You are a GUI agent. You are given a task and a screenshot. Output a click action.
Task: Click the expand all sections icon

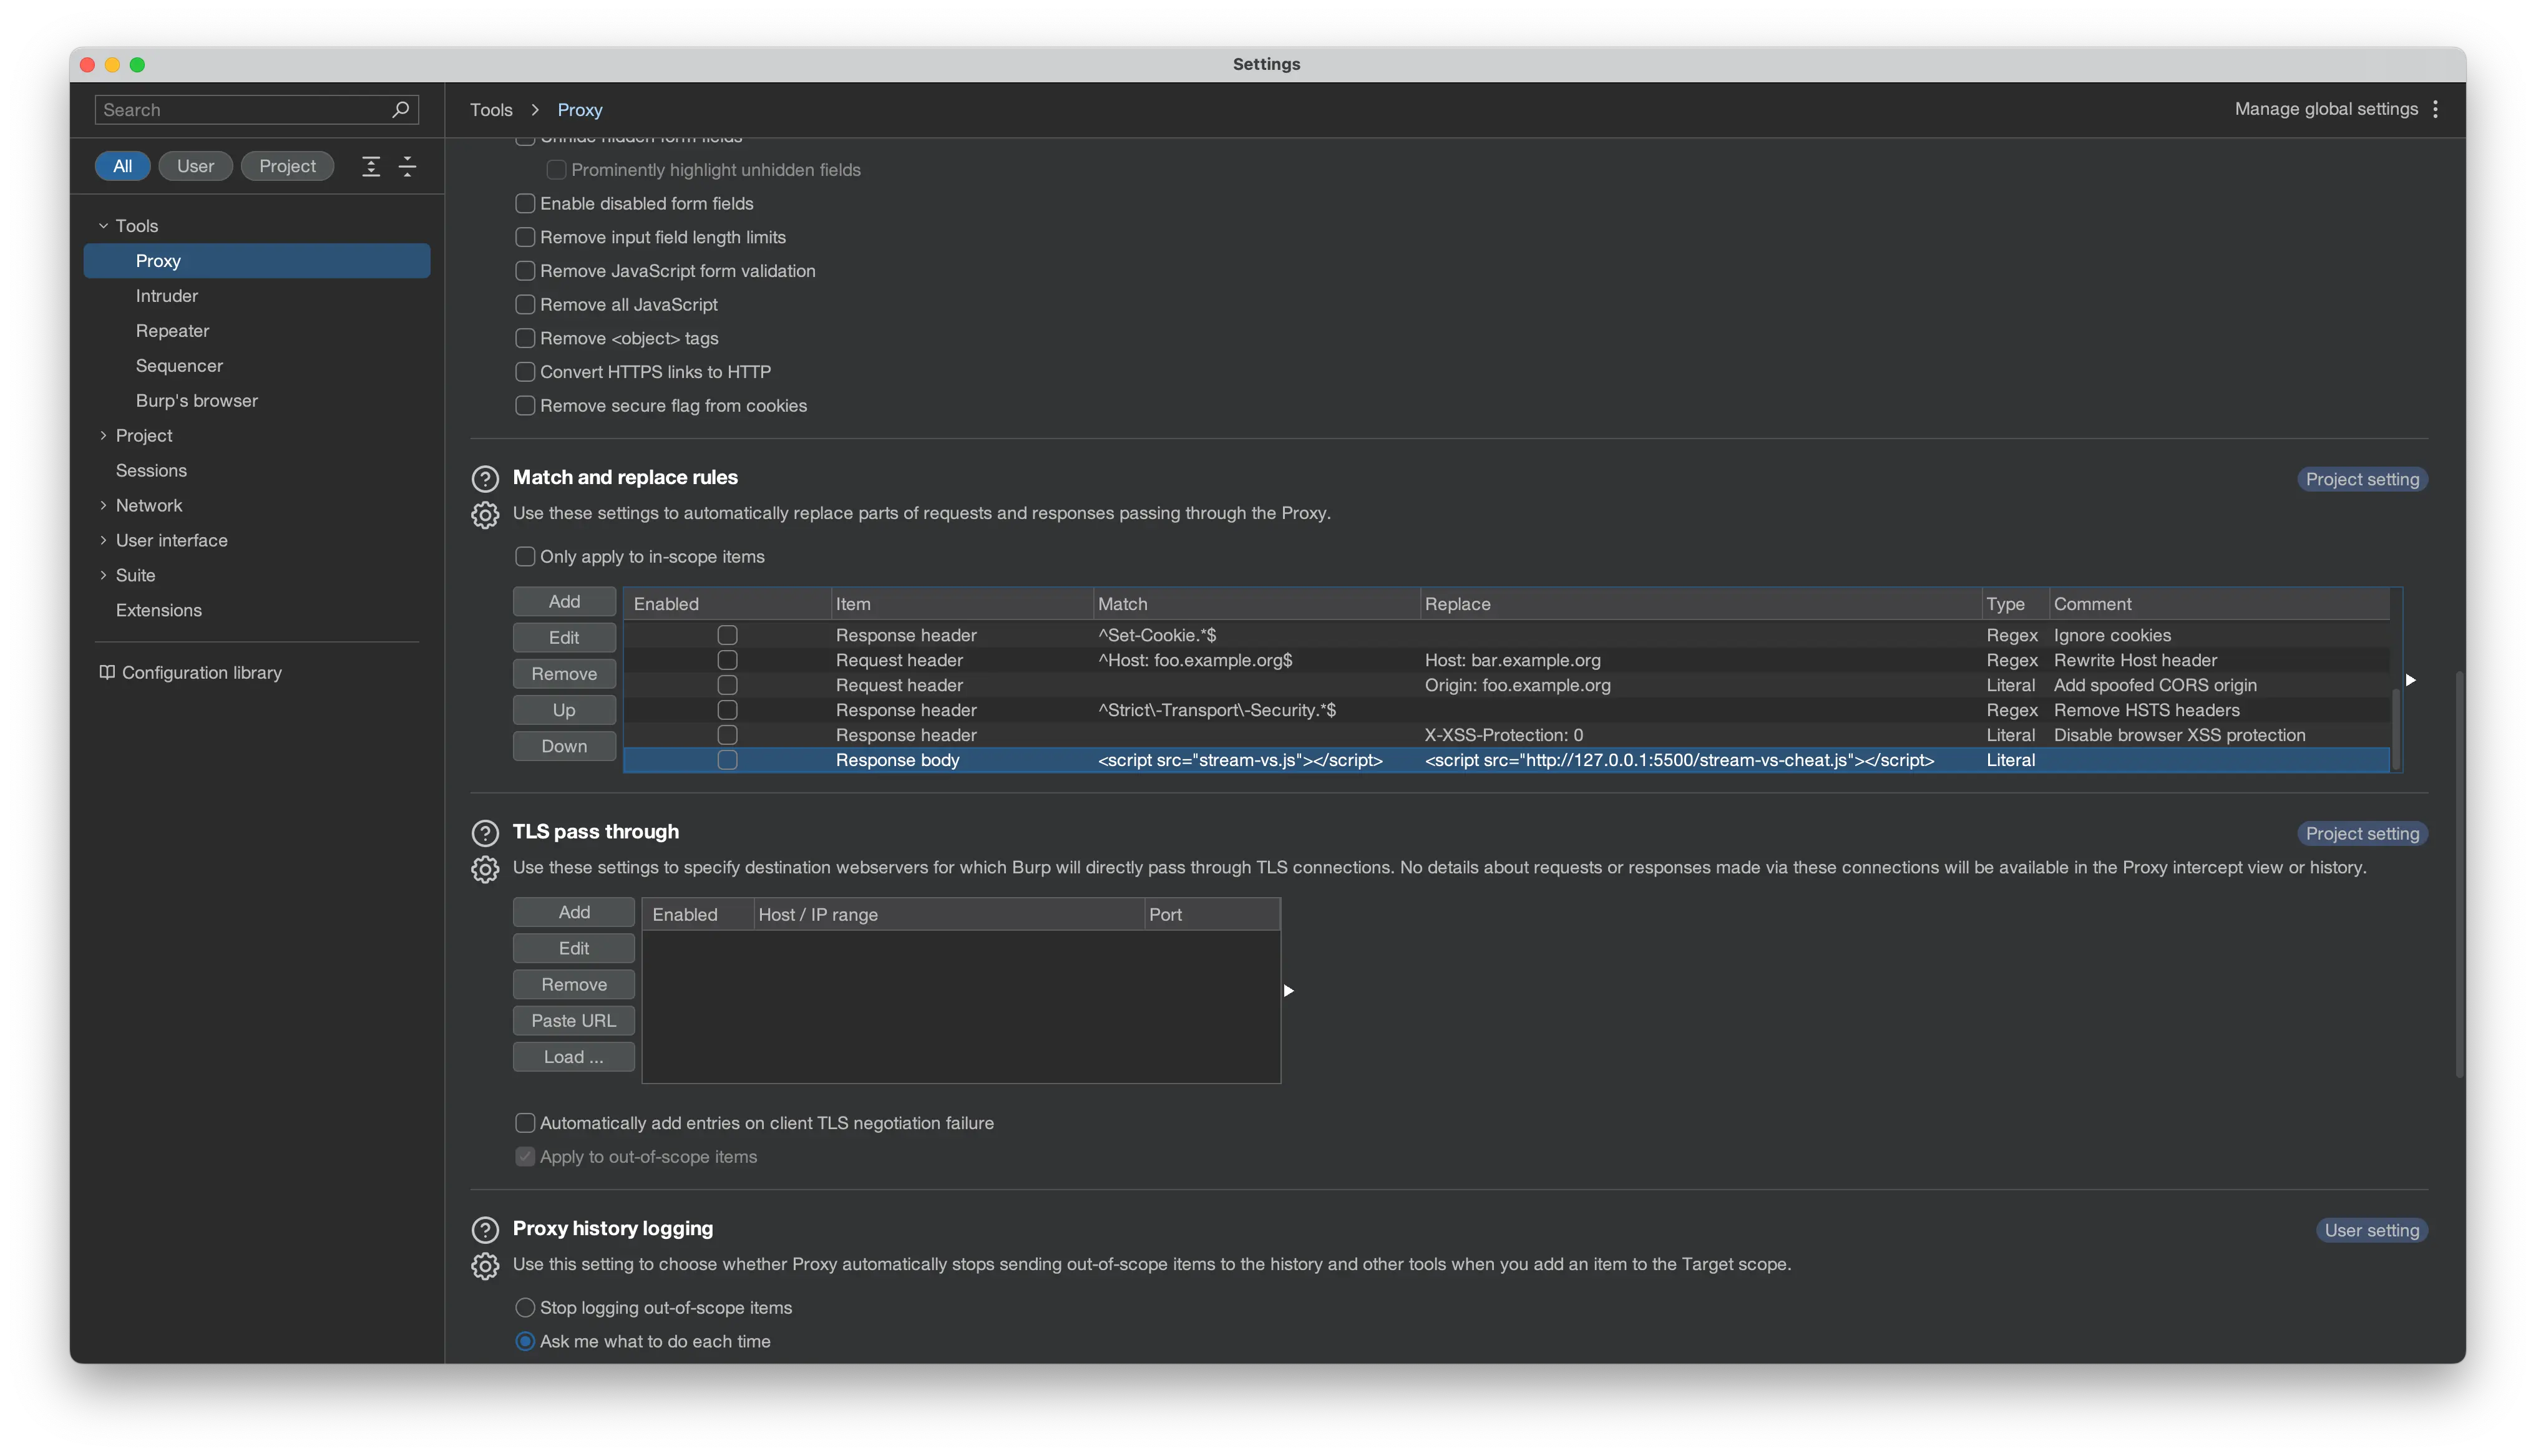tap(371, 166)
